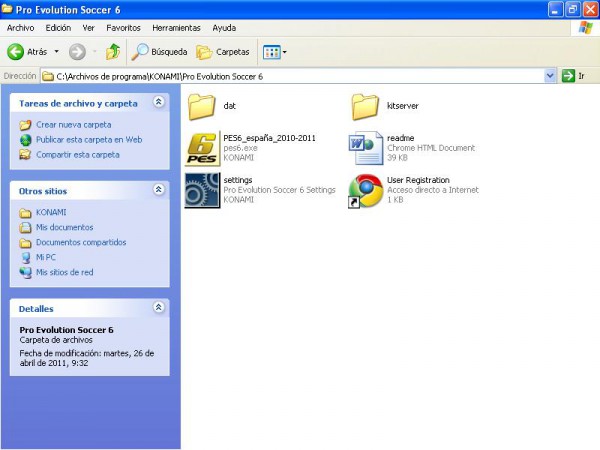Open the Atrás history dropdown arrow

[x=57, y=51]
